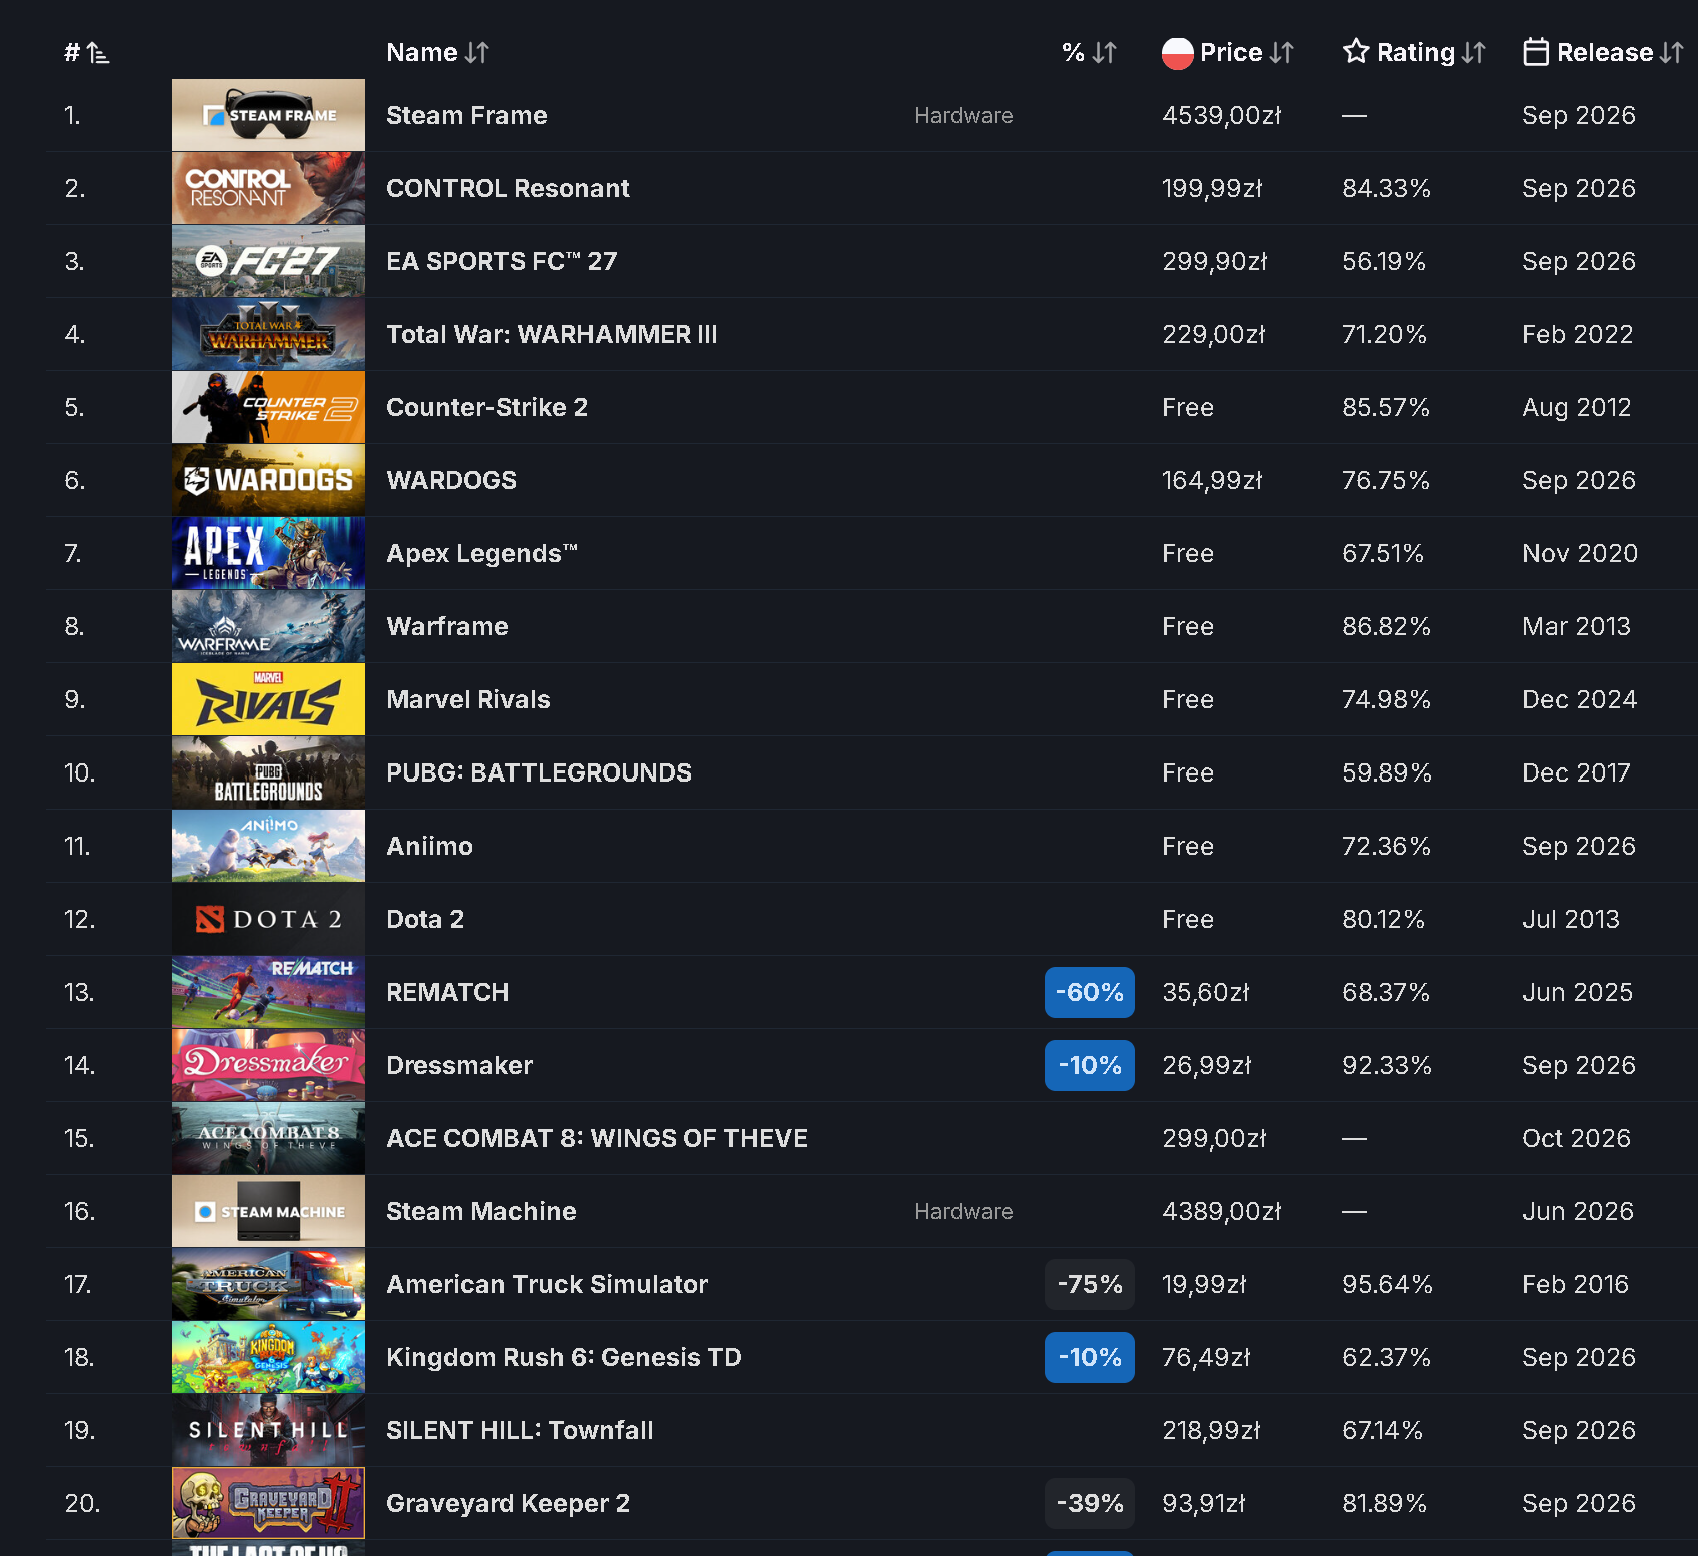Open the Counter-Strike 2 title link
1698x1556 pixels.
[x=487, y=407]
